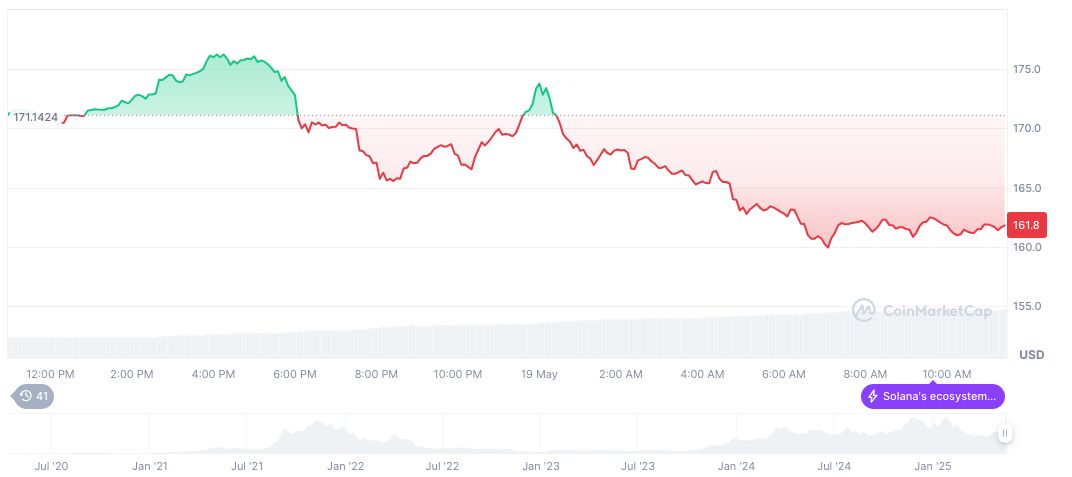Click the 12:00 PM time axis label
The height and width of the screenshot is (477, 1072).
click(x=50, y=374)
